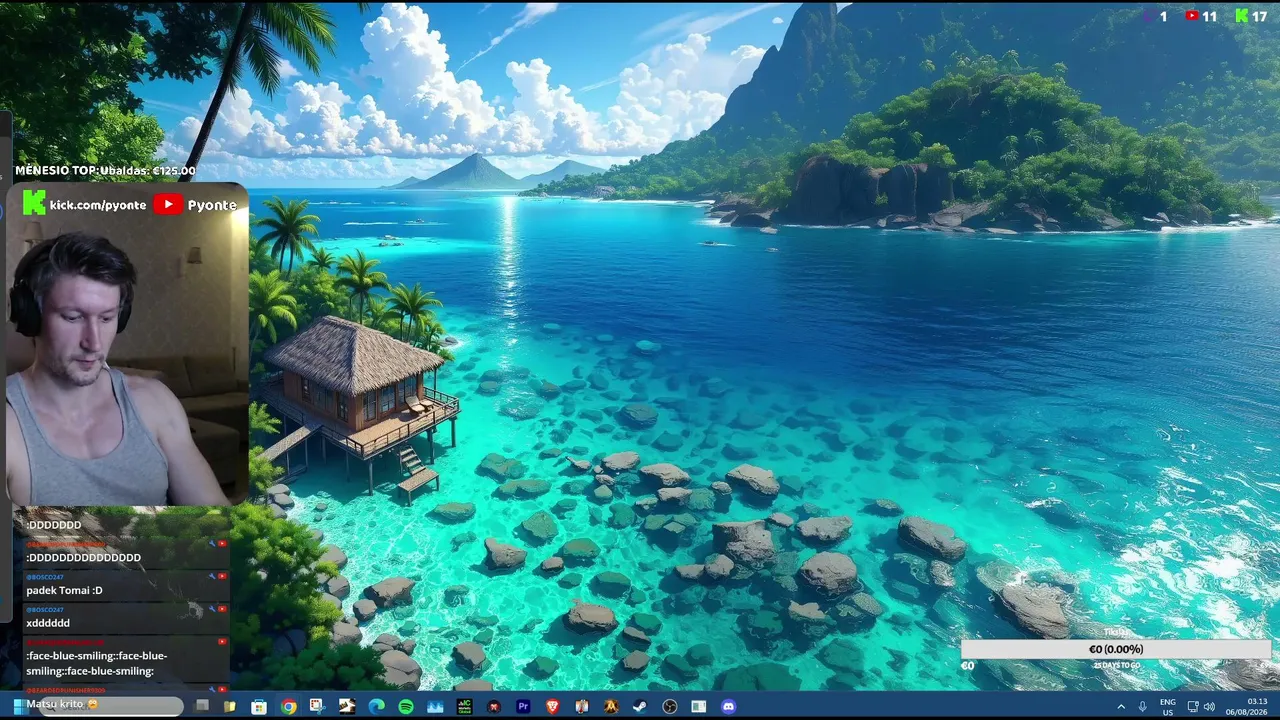The height and width of the screenshot is (720, 1280).
Task: Click the Pyonte channel name text
Action: point(212,204)
